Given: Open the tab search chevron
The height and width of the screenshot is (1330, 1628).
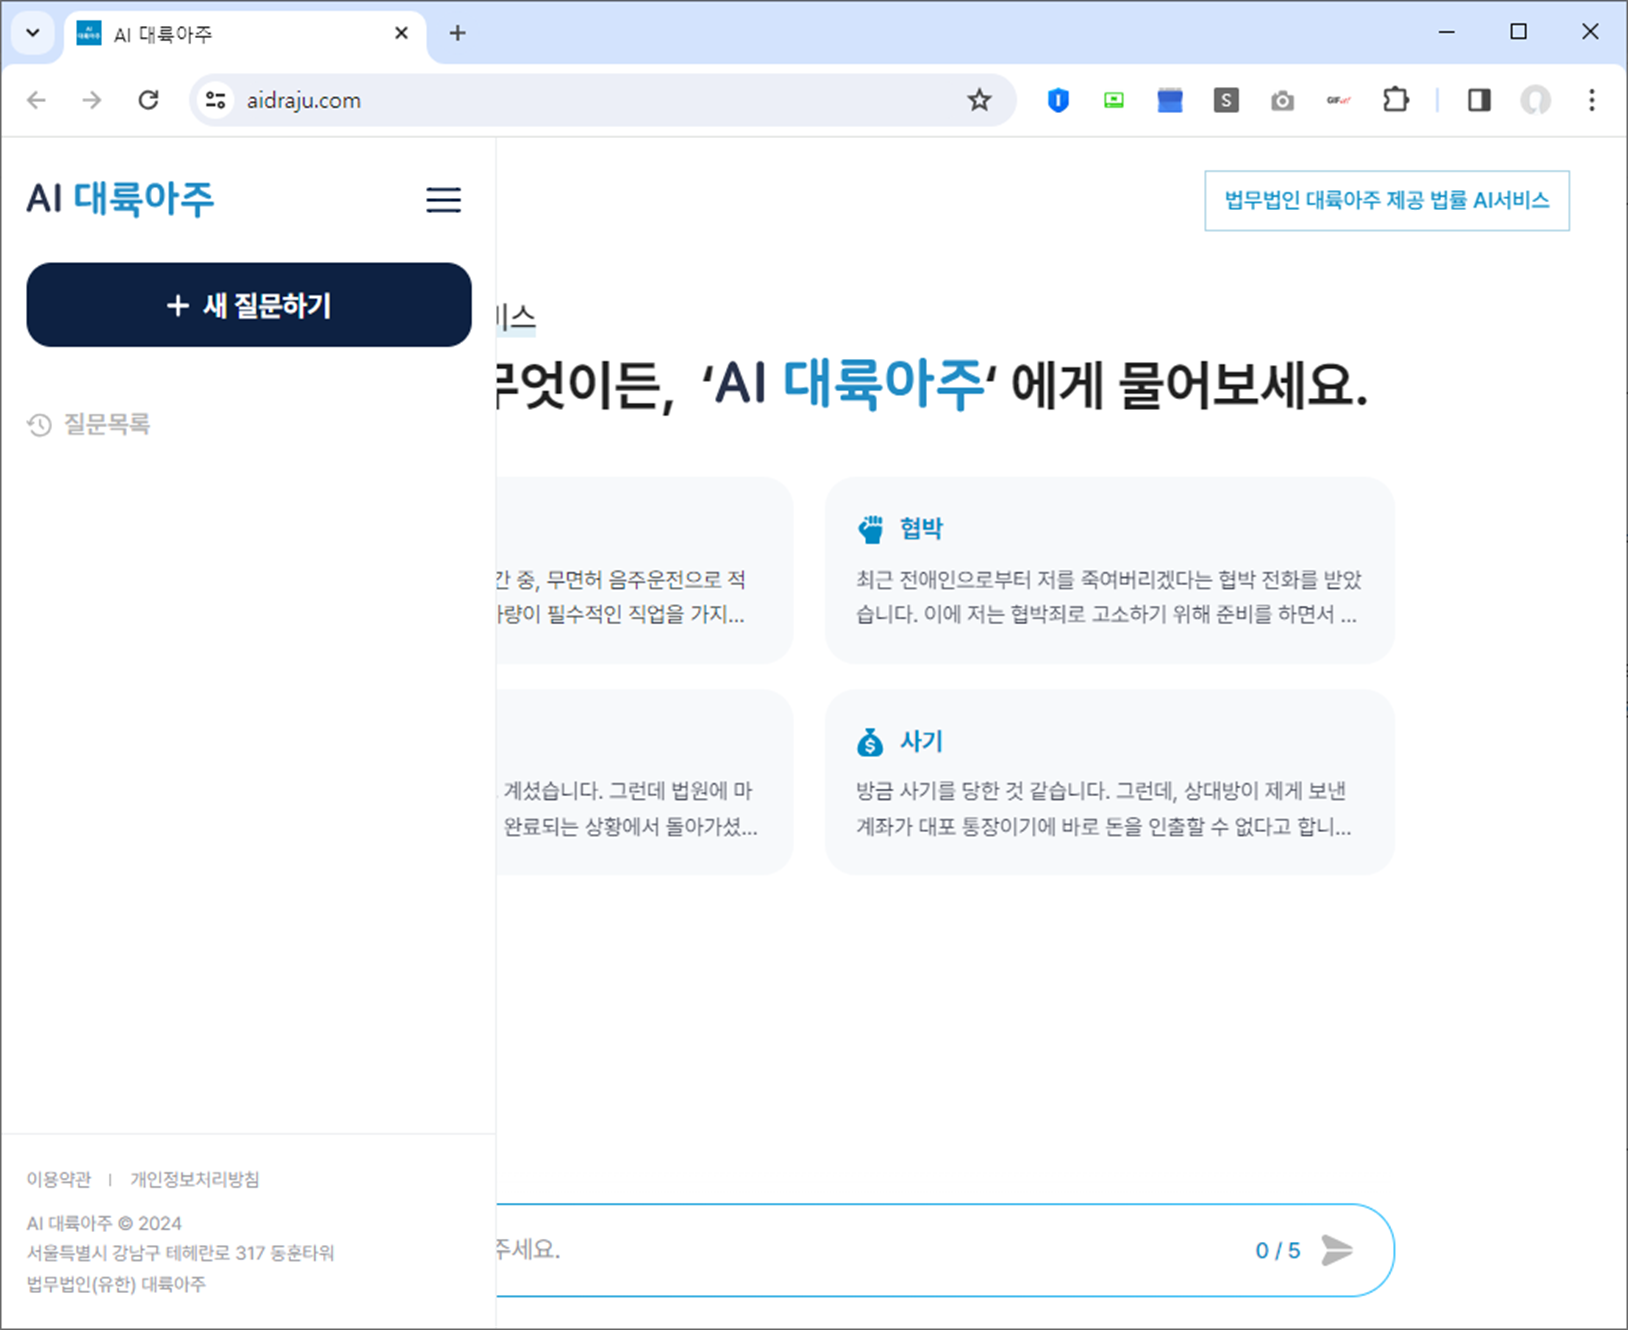Looking at the screenshot, I should (x=32, y=32).
